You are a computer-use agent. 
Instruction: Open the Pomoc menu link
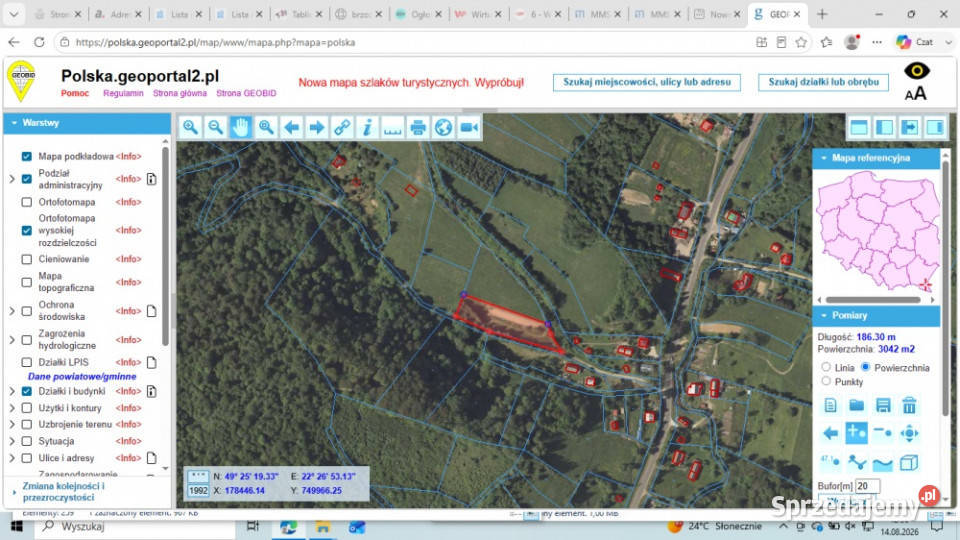[x=75, y=93]
